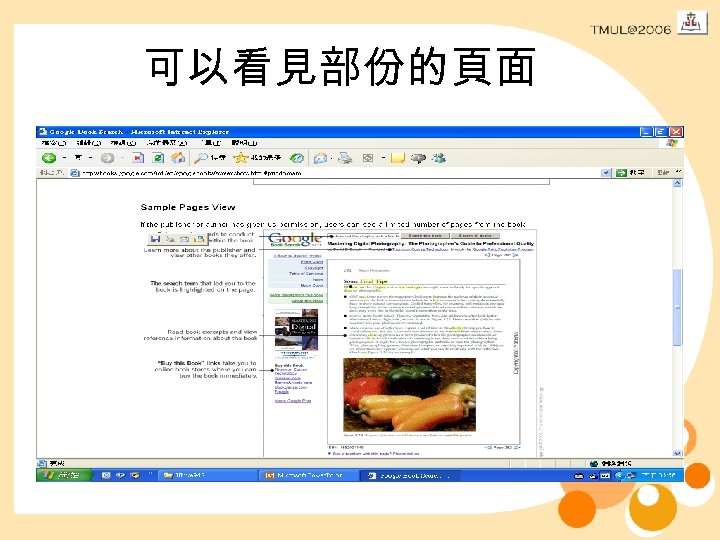Click the Table of Contents sidebar link
The width and height of the screenshot is (720, 540).
(x=306, y=273)
